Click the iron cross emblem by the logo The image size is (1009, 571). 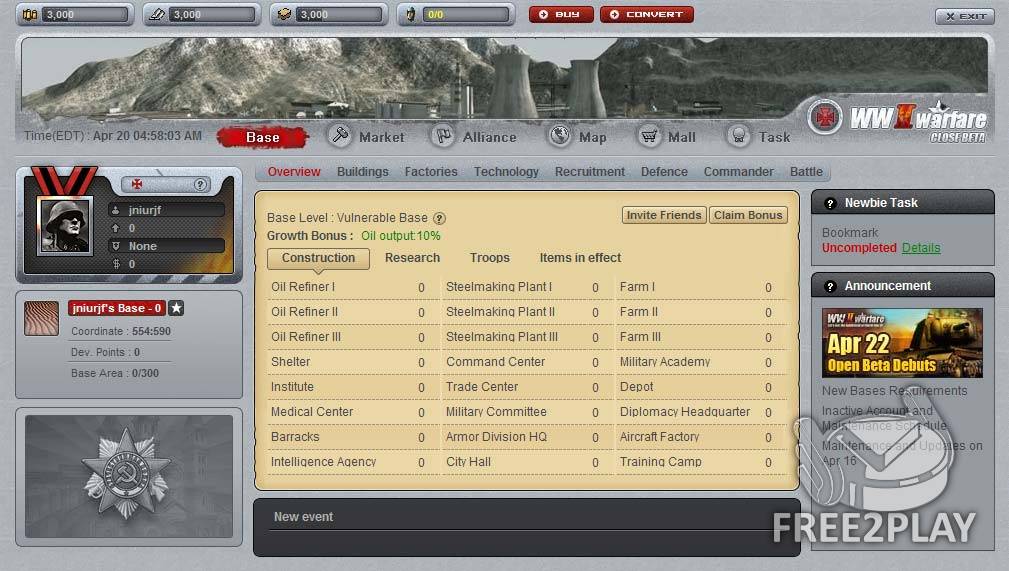point(825,117)
